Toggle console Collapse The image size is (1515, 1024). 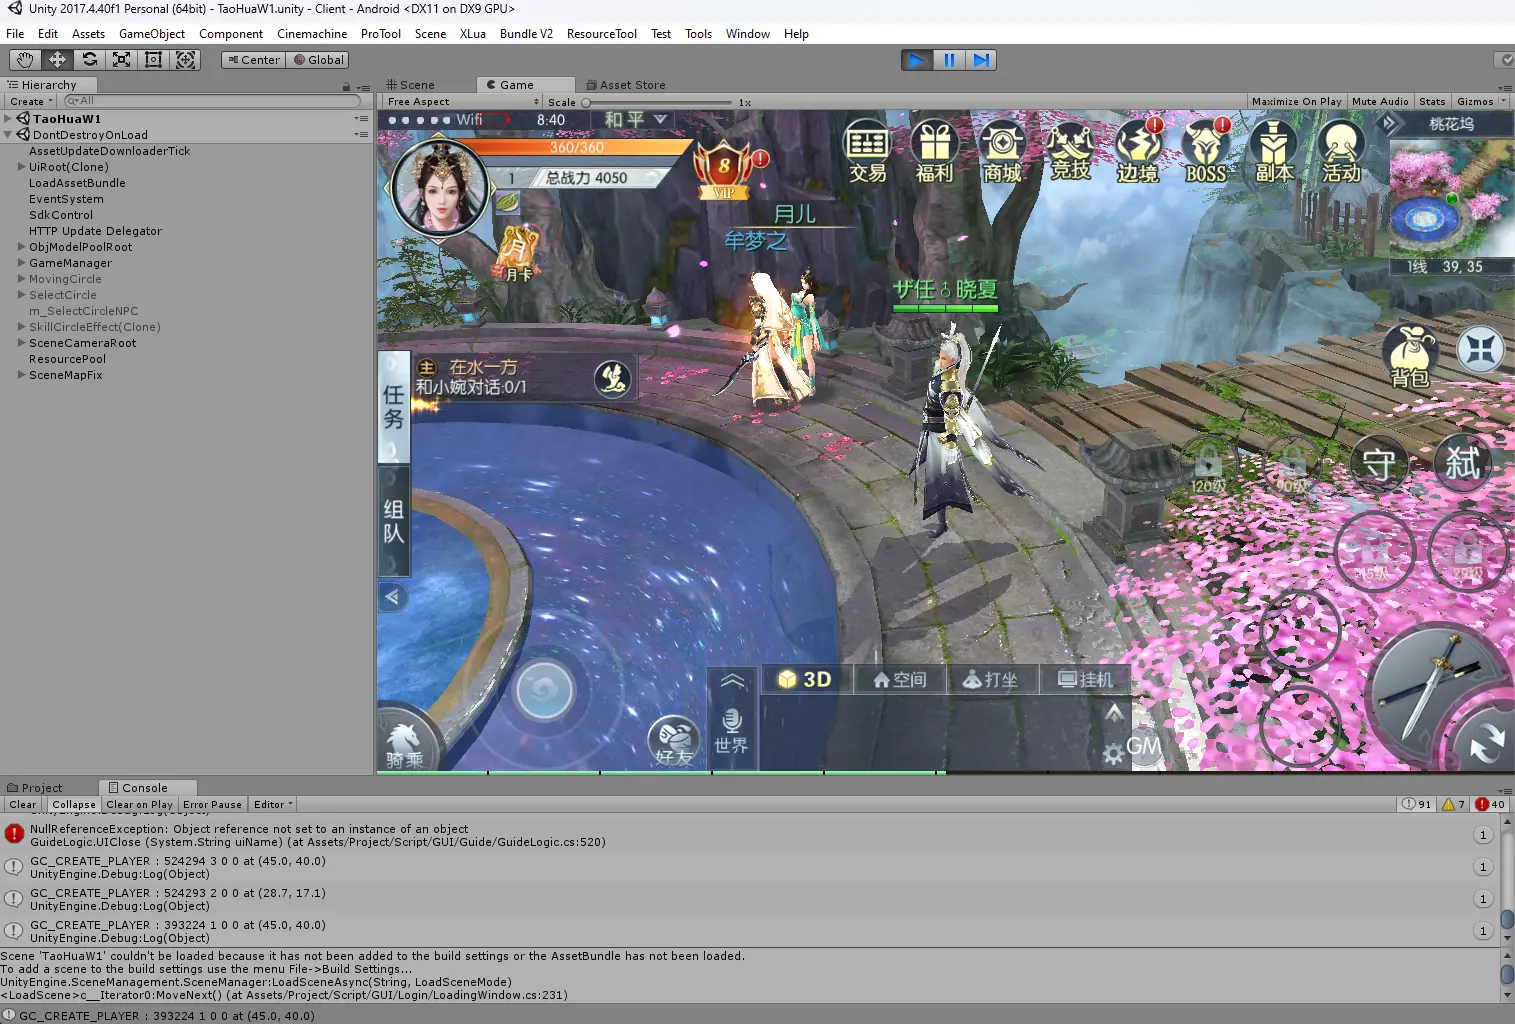tap(74, 804)
